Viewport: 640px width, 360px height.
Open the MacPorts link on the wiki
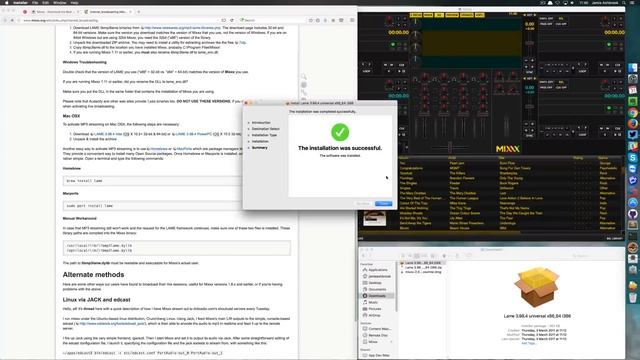tap(184, 149)
